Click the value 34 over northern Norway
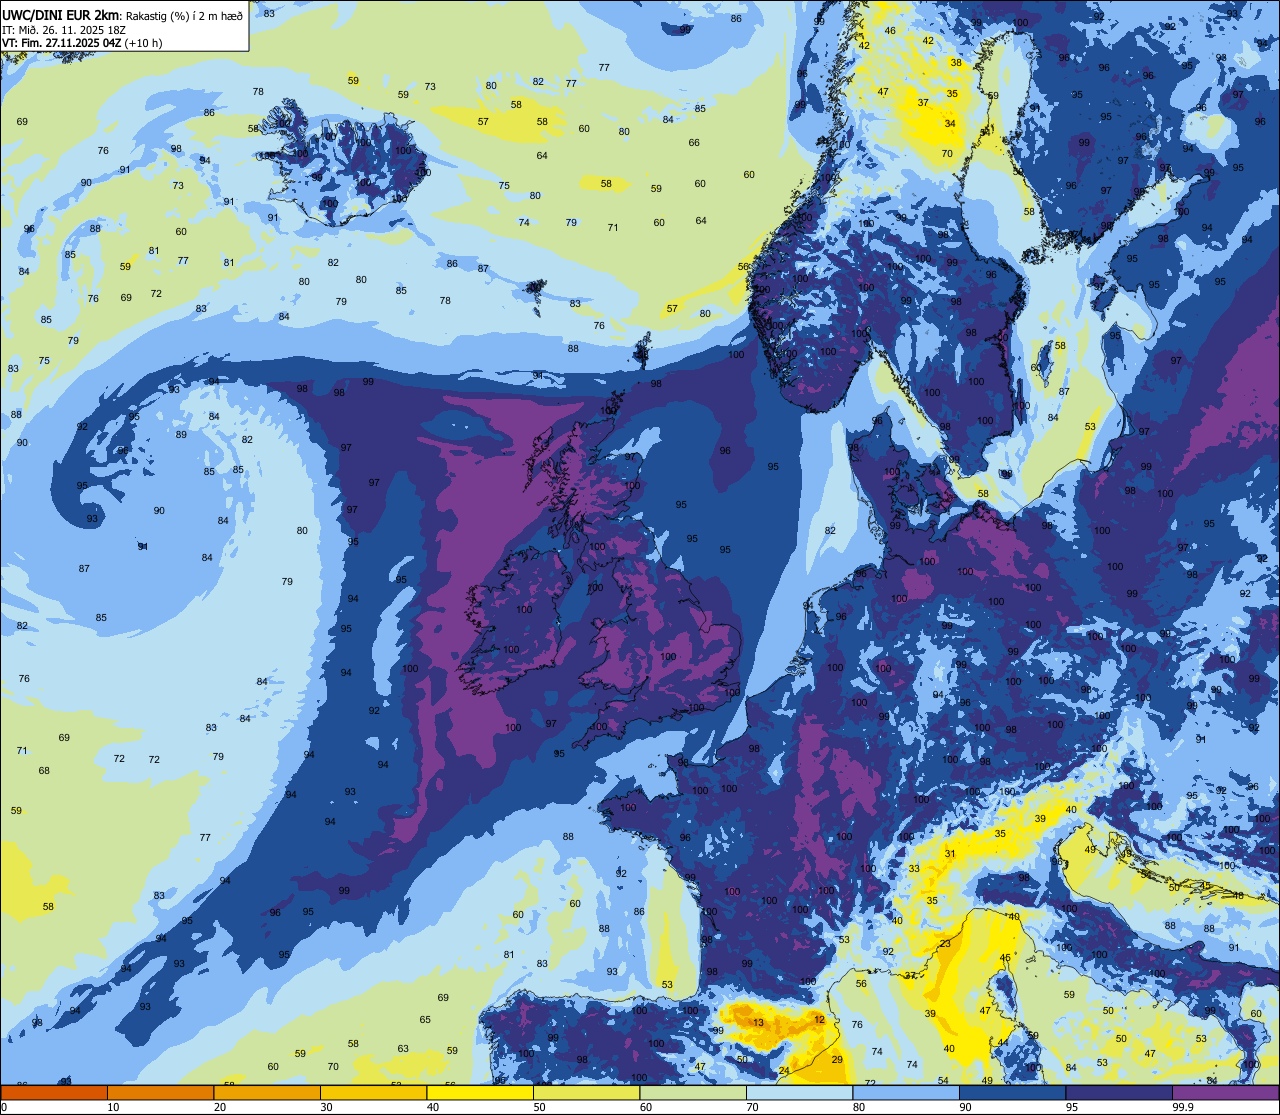Screen dimensions: 1280x1115 (x=950, y=124)
